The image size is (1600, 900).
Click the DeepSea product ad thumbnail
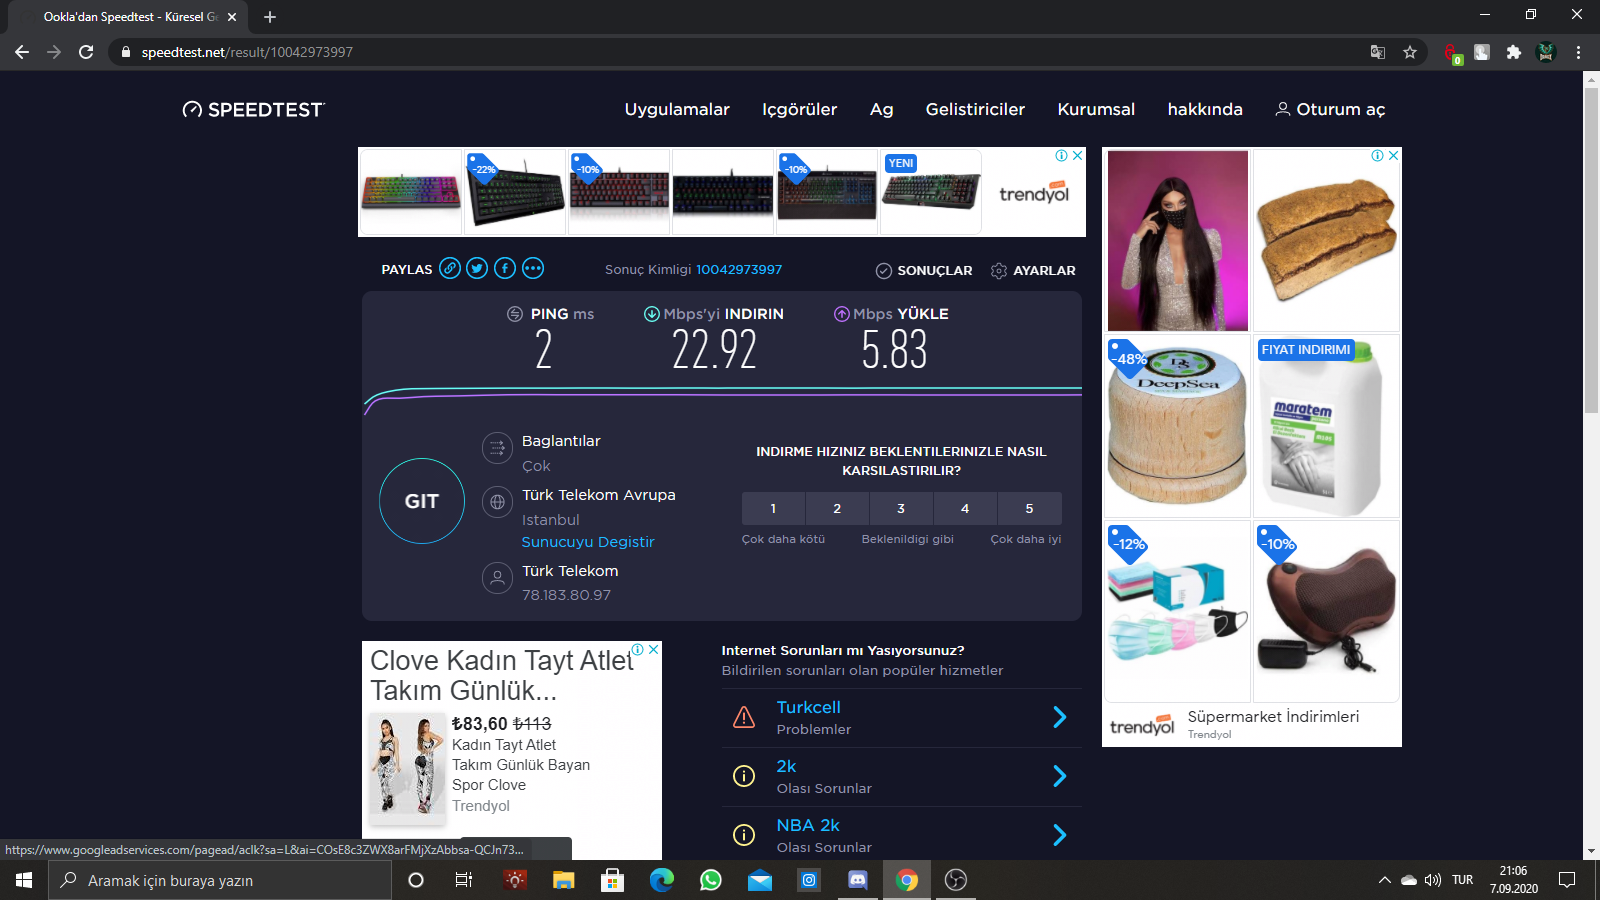[x=1178, y=427]
